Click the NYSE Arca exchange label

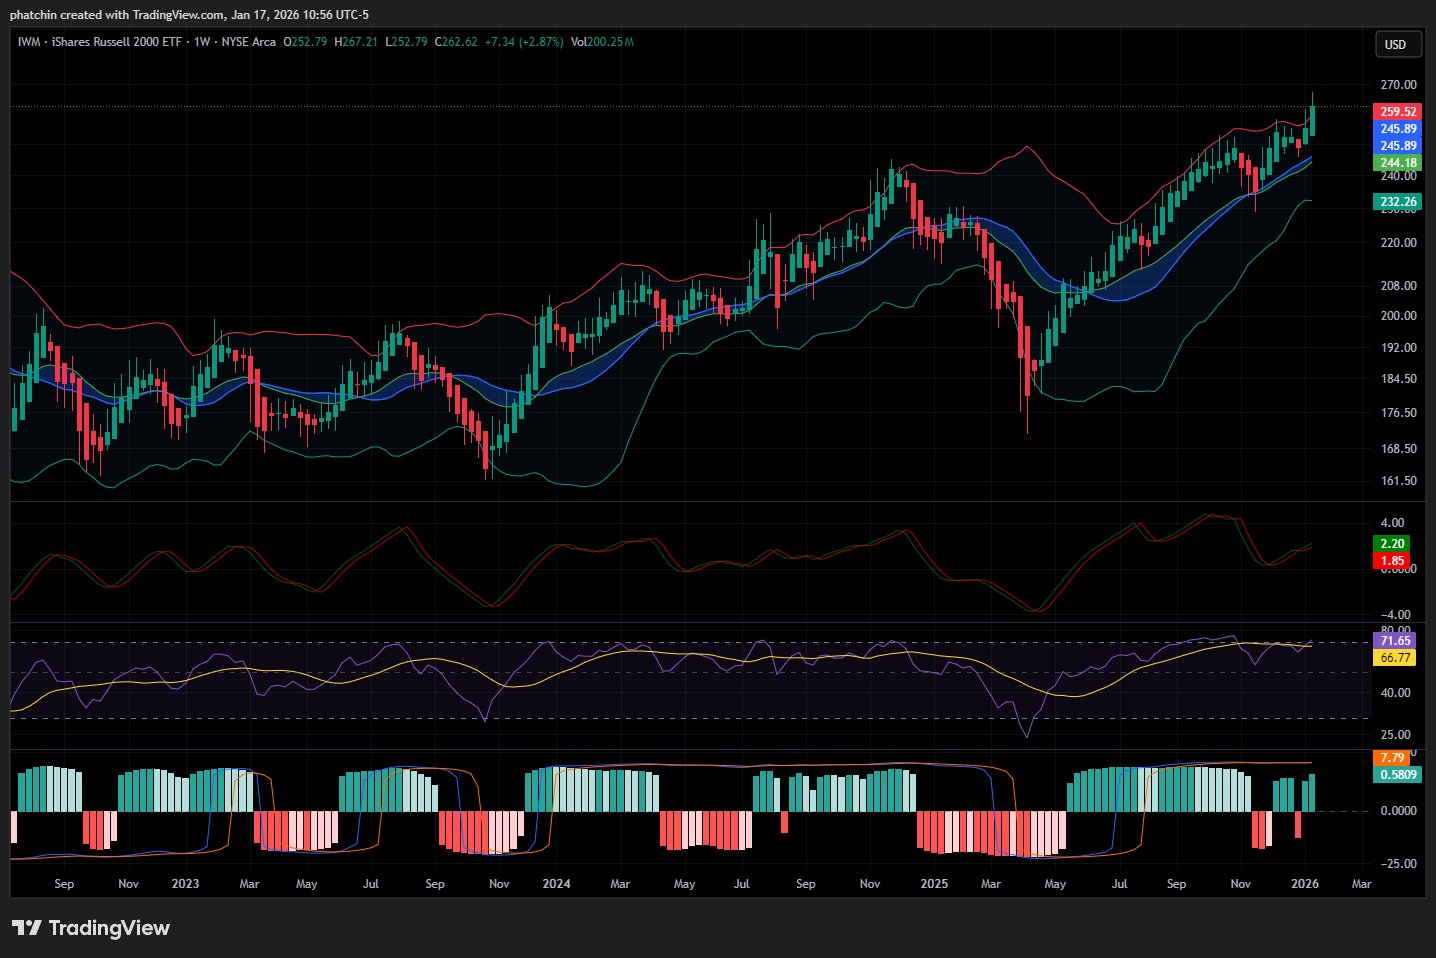pos(248,42)
